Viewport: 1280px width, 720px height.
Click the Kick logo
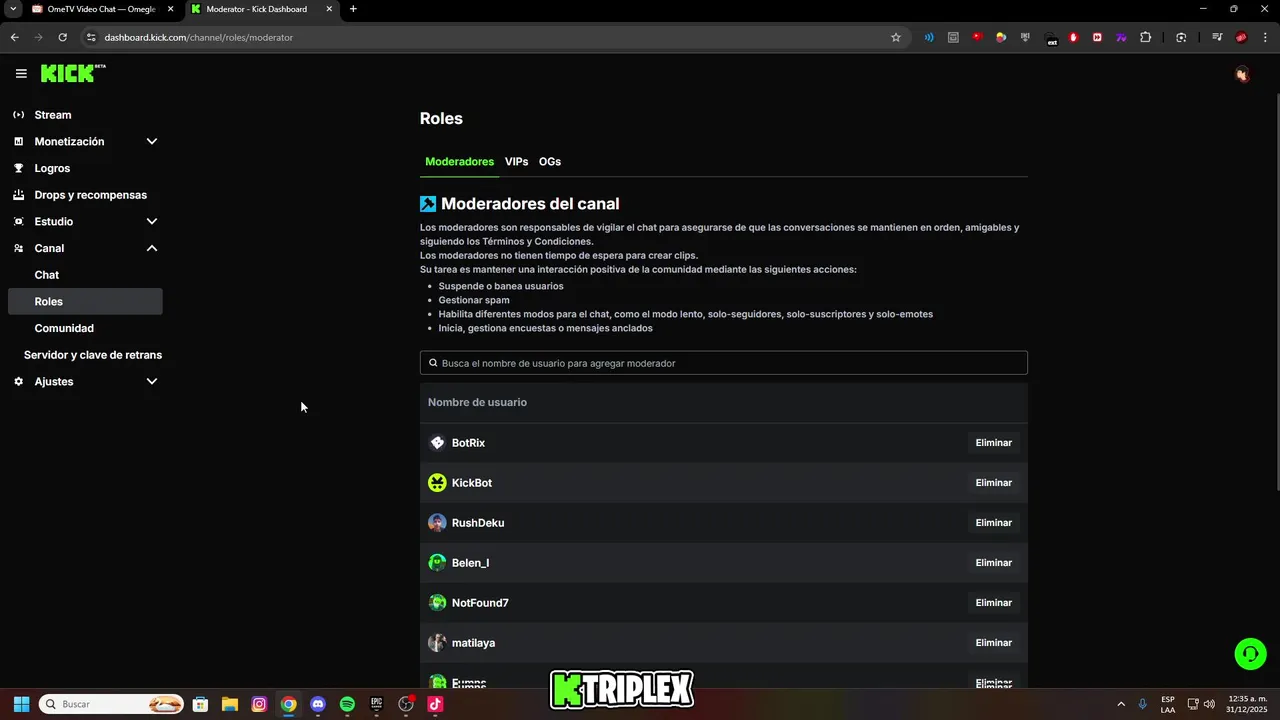pos(73,73)
